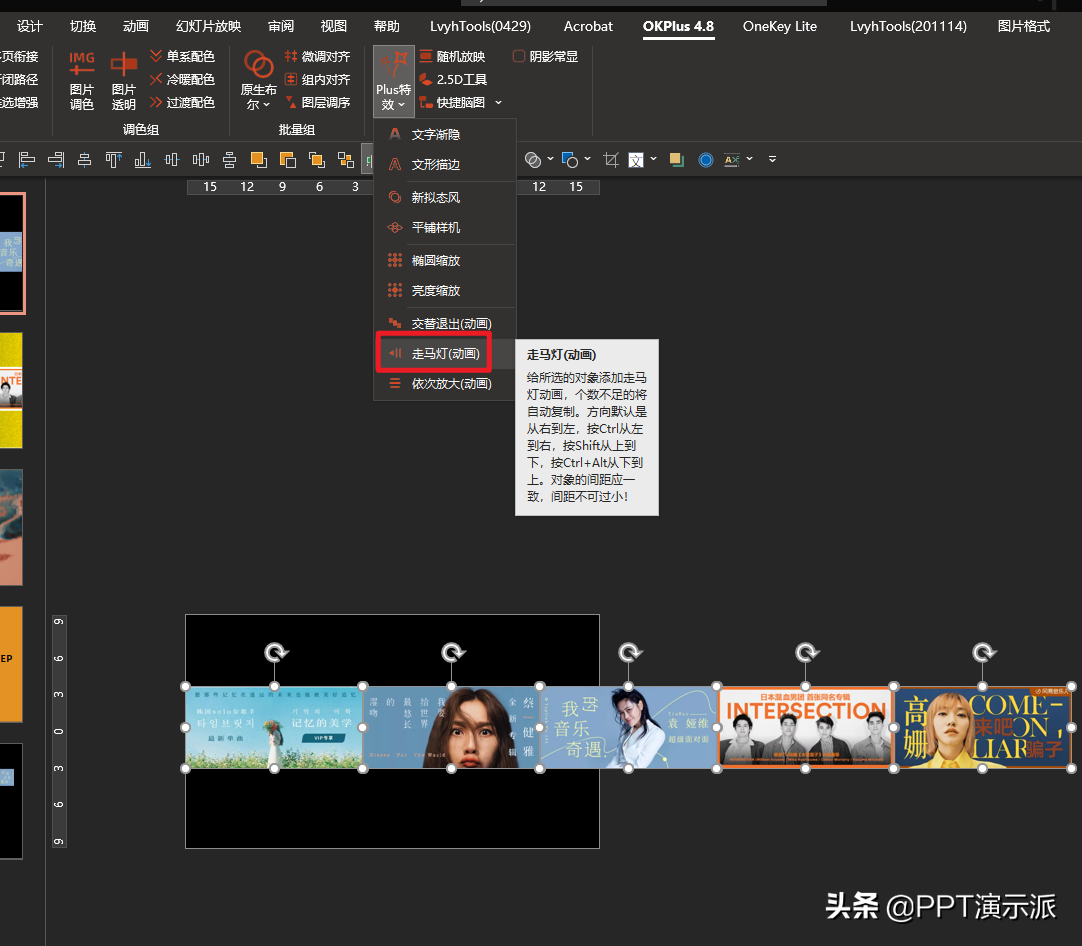Image resolution: width=1082 pixels, height=946 pixels.
Task: Open the LvyhTools(0429) tab
Action: (x=480, y=26)
